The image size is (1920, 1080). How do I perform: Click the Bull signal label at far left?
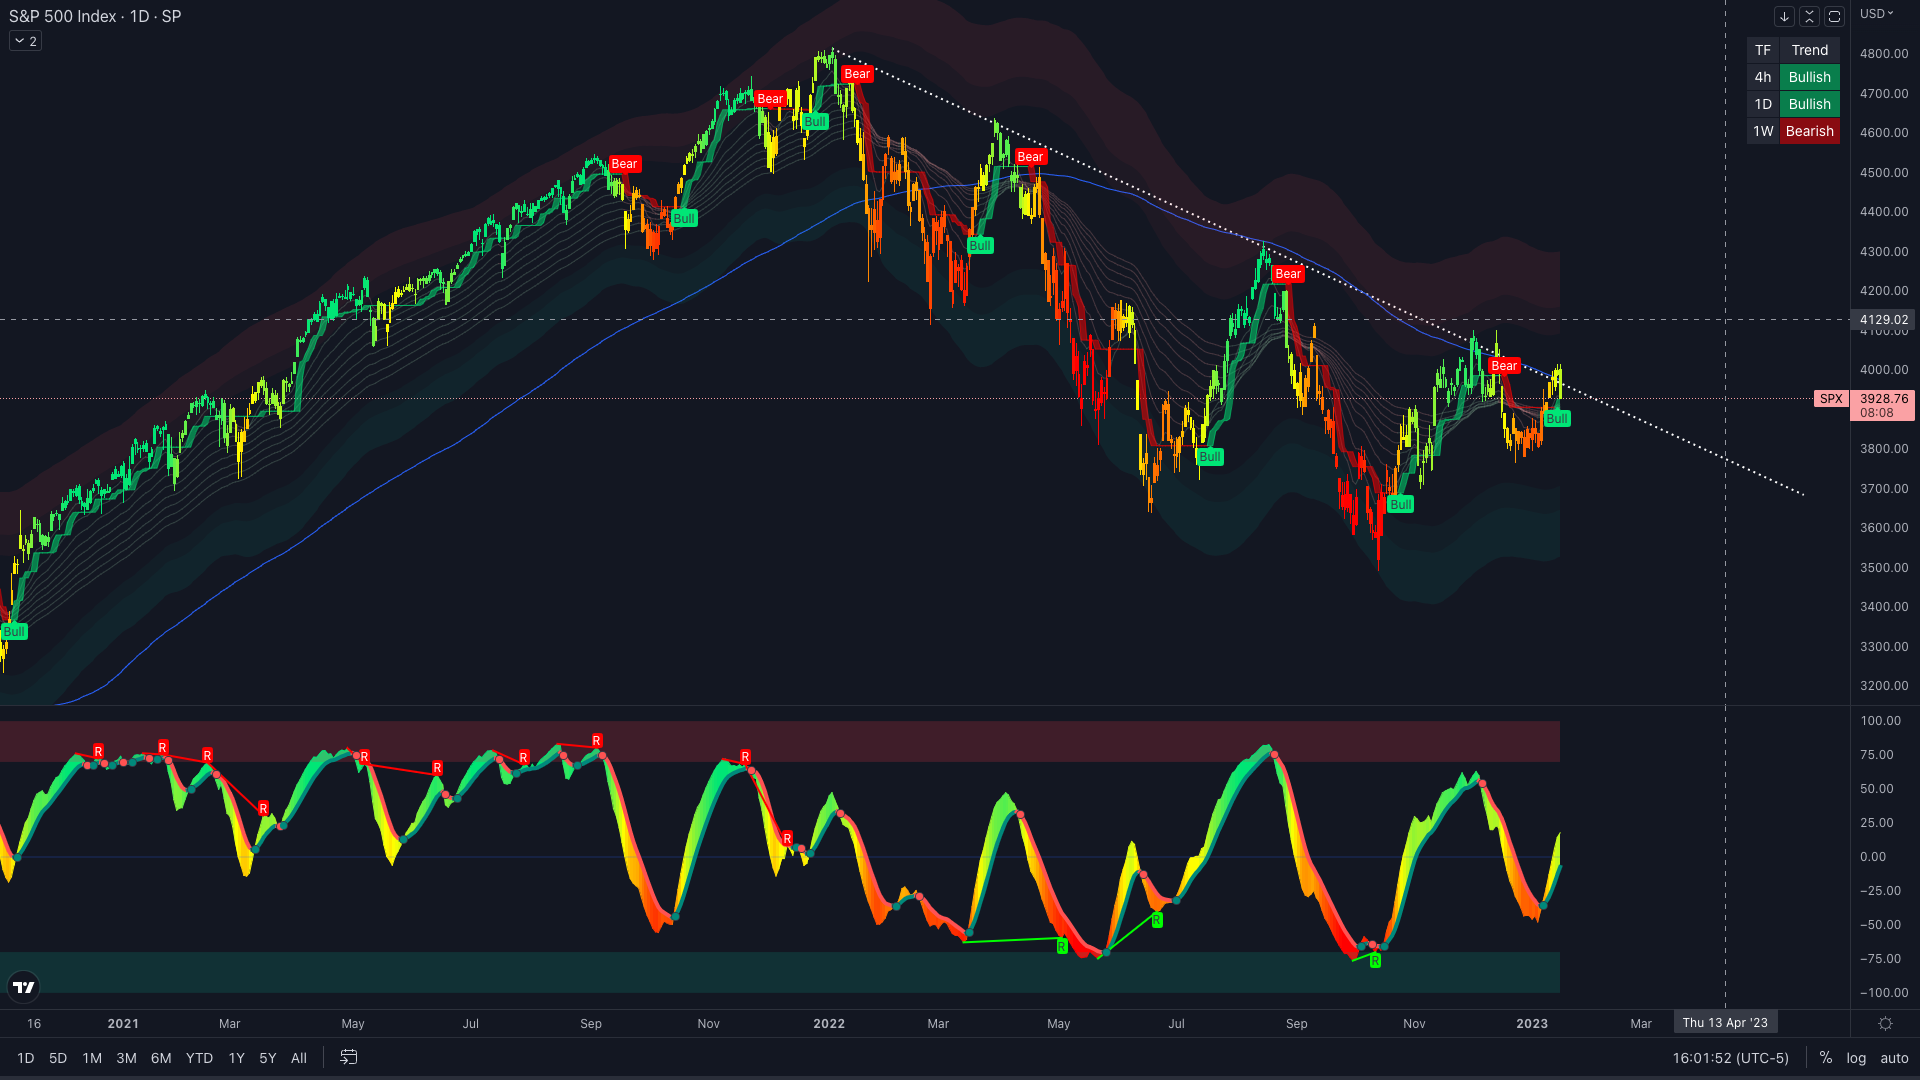pyautogui.click(x=14, y=632)
